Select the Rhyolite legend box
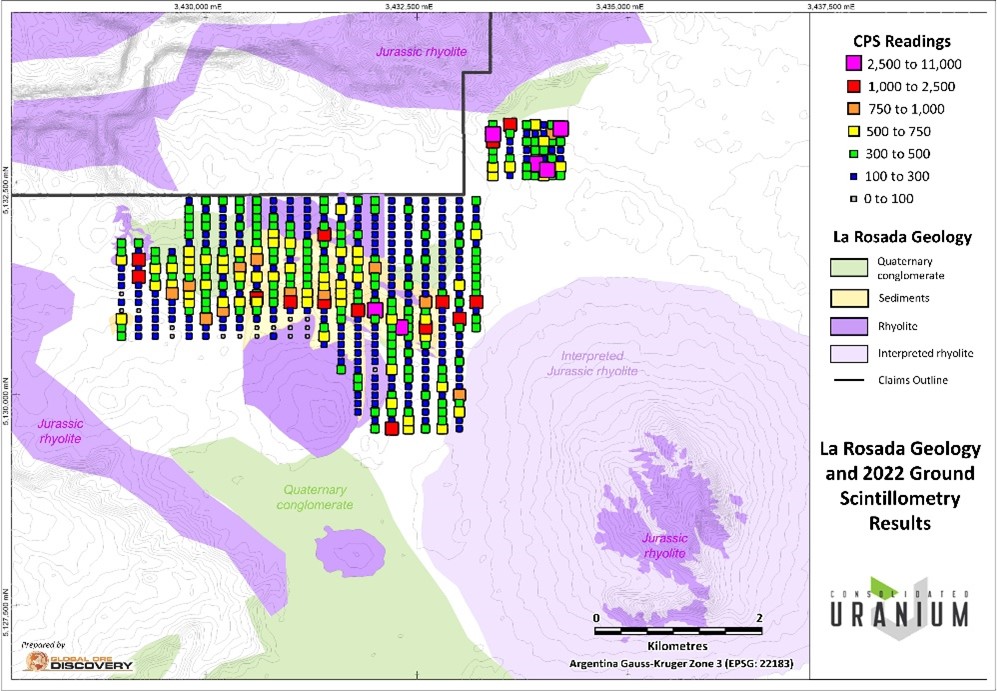Screen dimensions: 997x691 (x=849, y=326)
